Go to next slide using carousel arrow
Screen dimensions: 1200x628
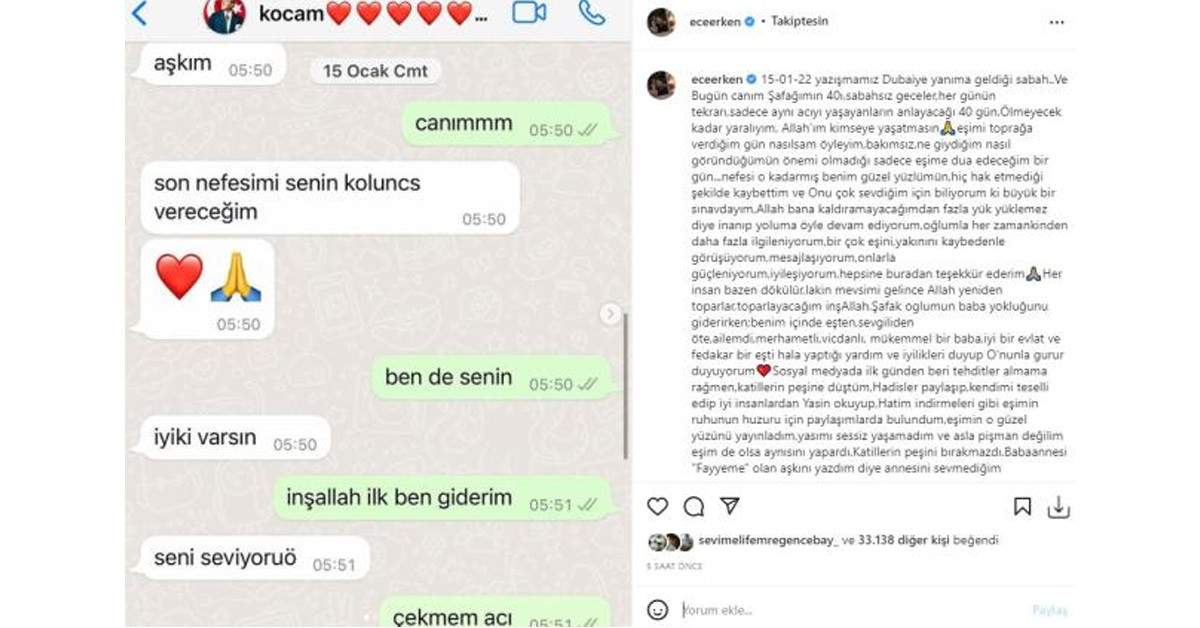point(610,314)
